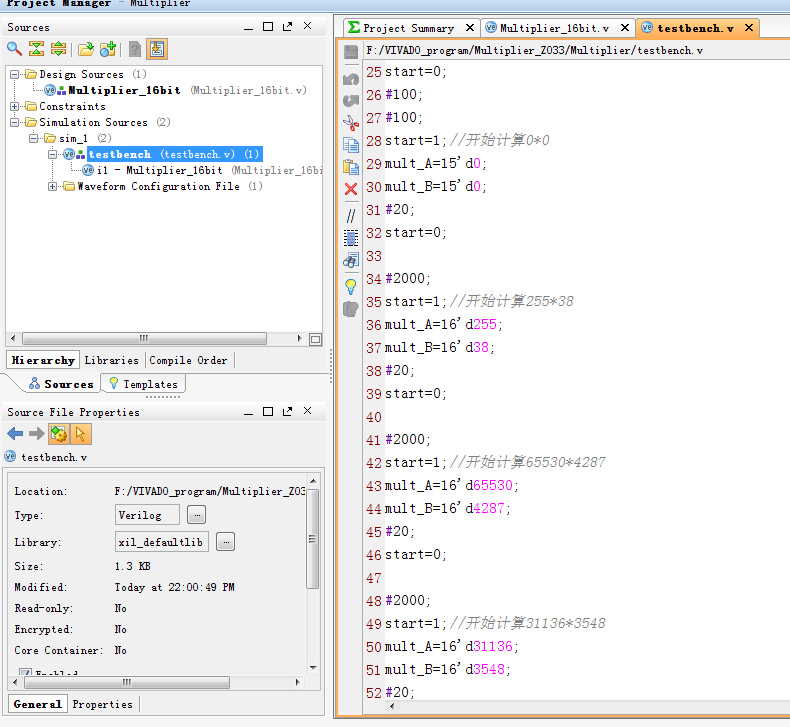Image resolution: width=790 pixels, height=727 pixels.
Task: Click the Collapse All icon in Sources toolbar
Action: point(36,48)
